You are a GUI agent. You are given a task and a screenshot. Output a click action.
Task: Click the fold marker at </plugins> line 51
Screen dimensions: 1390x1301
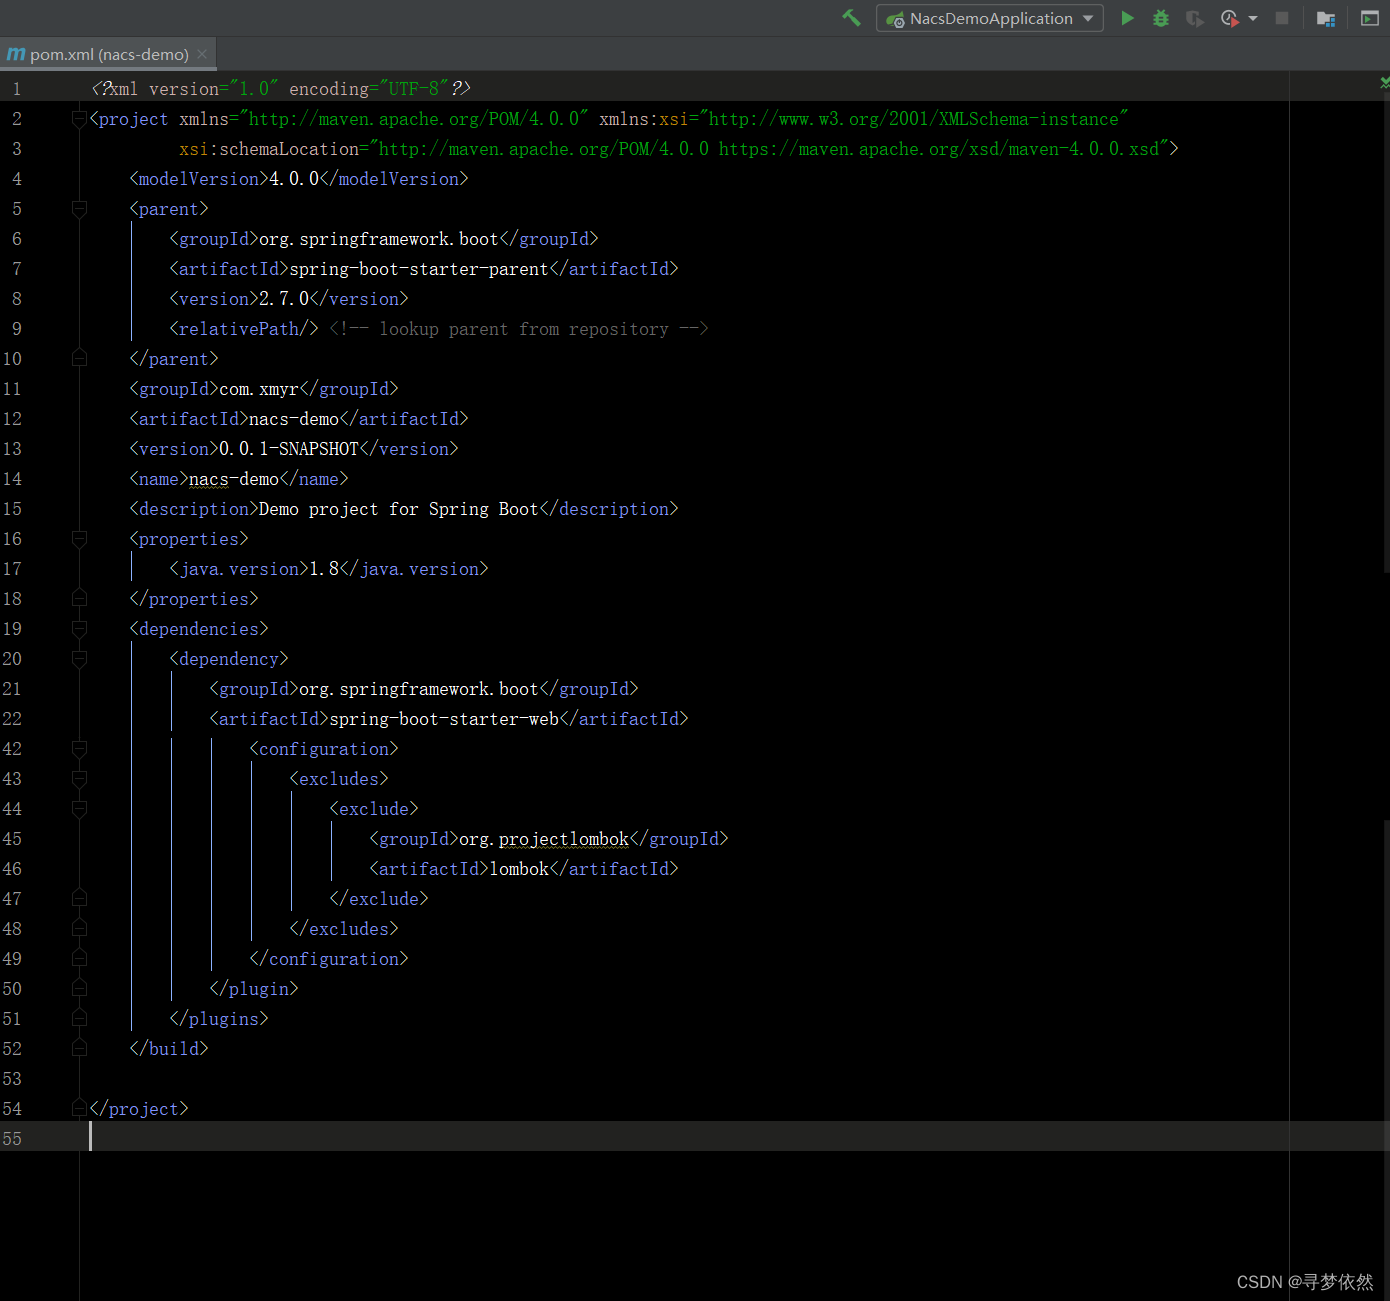pos(79,1019)
